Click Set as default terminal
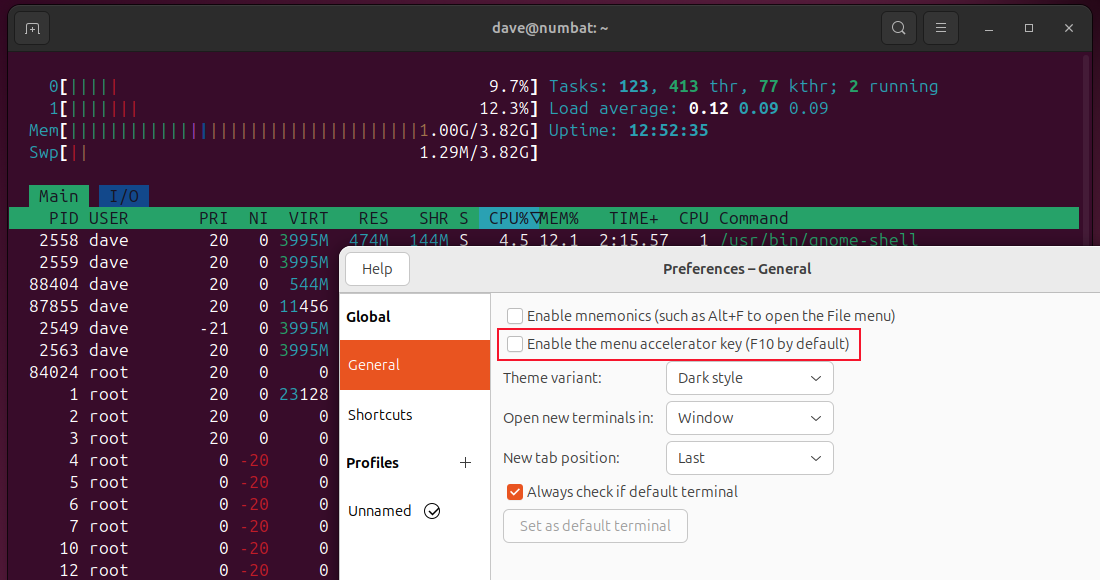The height and width of the screenshot is (580, 1100). pyautogui.click(x=595, y=526)
